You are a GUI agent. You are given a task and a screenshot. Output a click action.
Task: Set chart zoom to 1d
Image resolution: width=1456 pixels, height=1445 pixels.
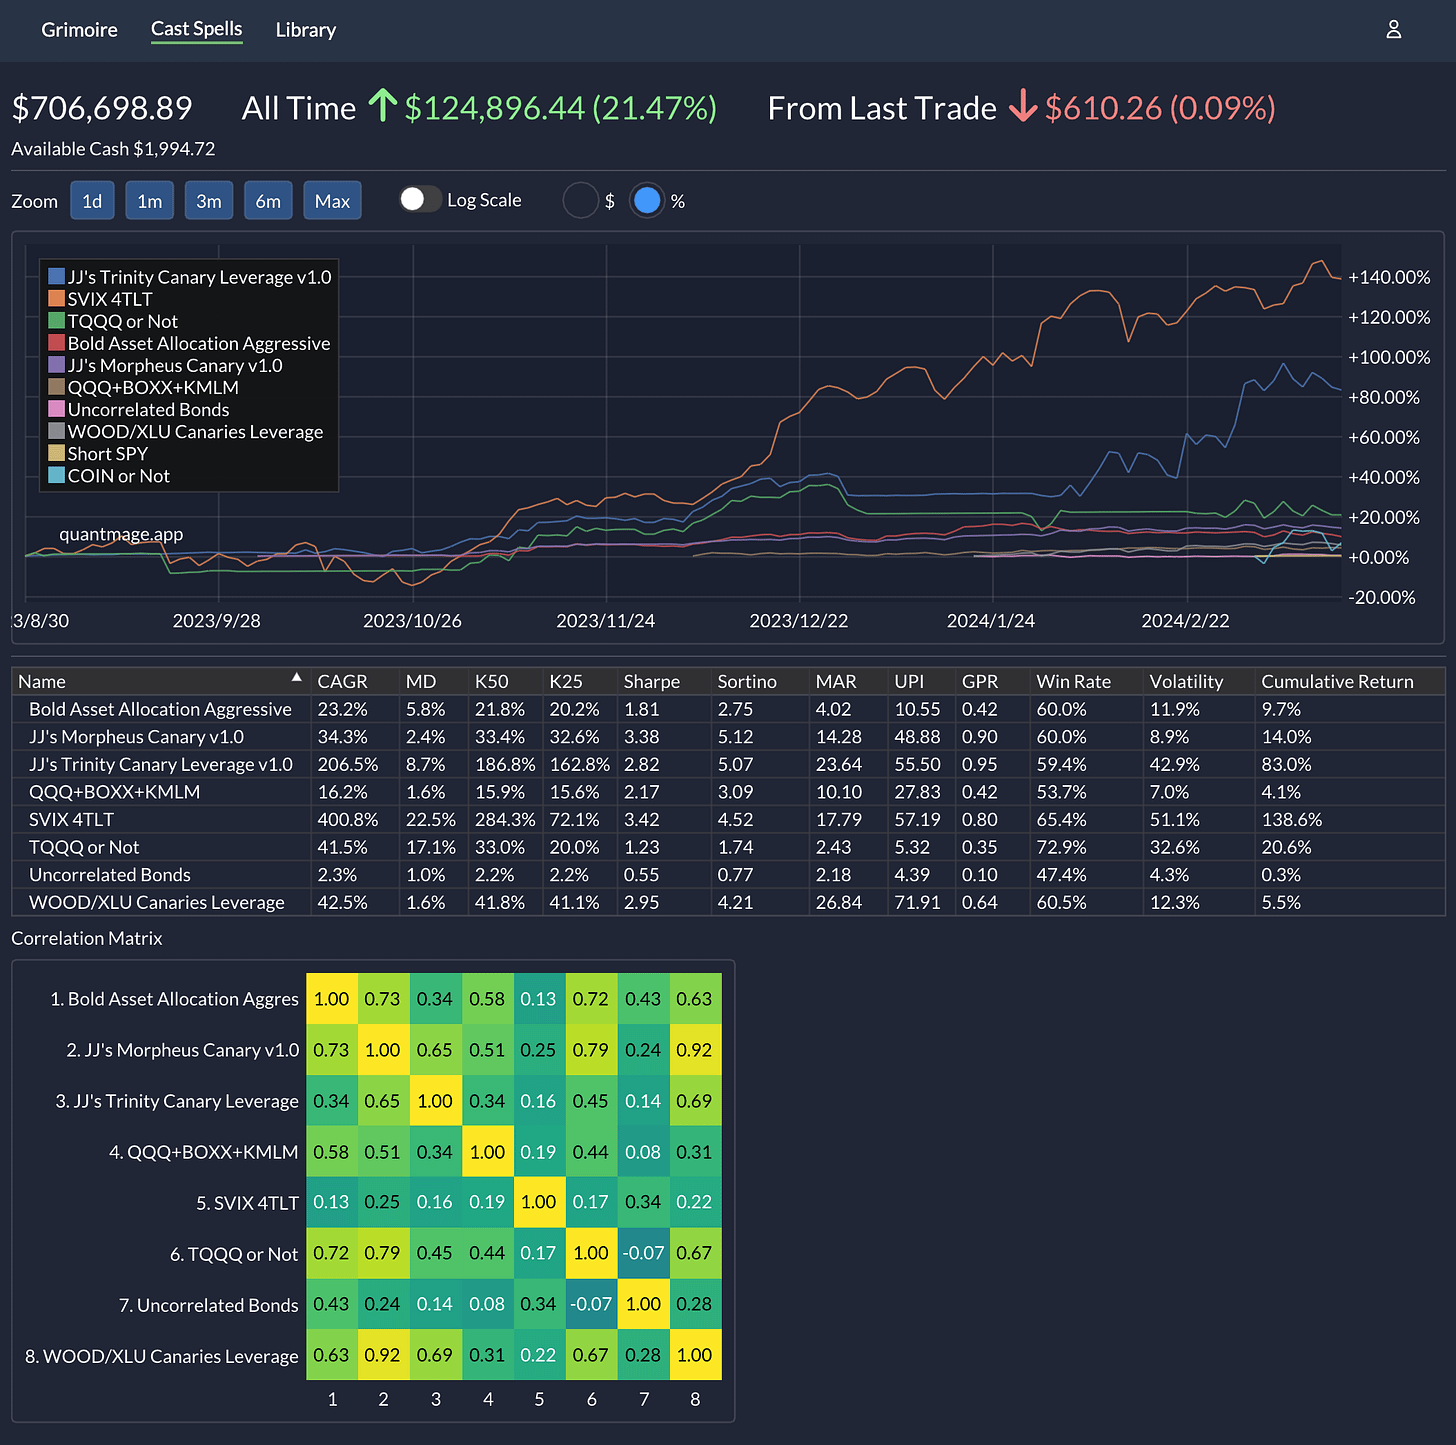pos(92,201)
